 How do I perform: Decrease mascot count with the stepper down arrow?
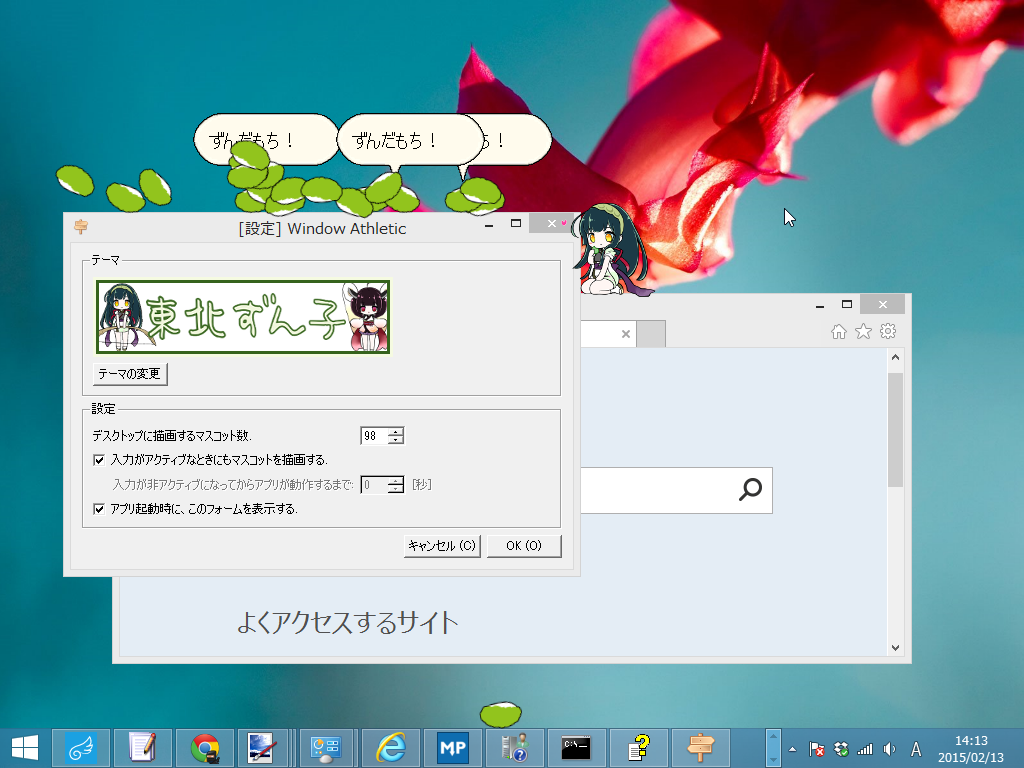pyautogui.click(x=396, y=440)
